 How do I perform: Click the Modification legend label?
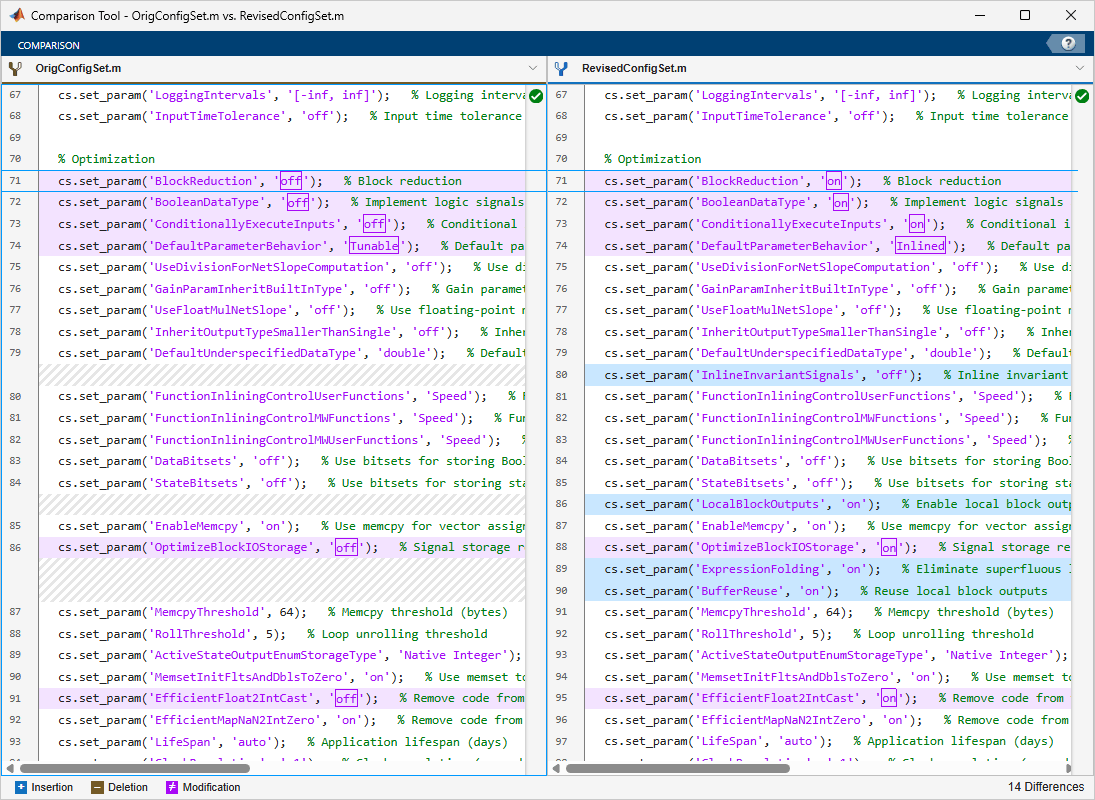tap(212, 787)
